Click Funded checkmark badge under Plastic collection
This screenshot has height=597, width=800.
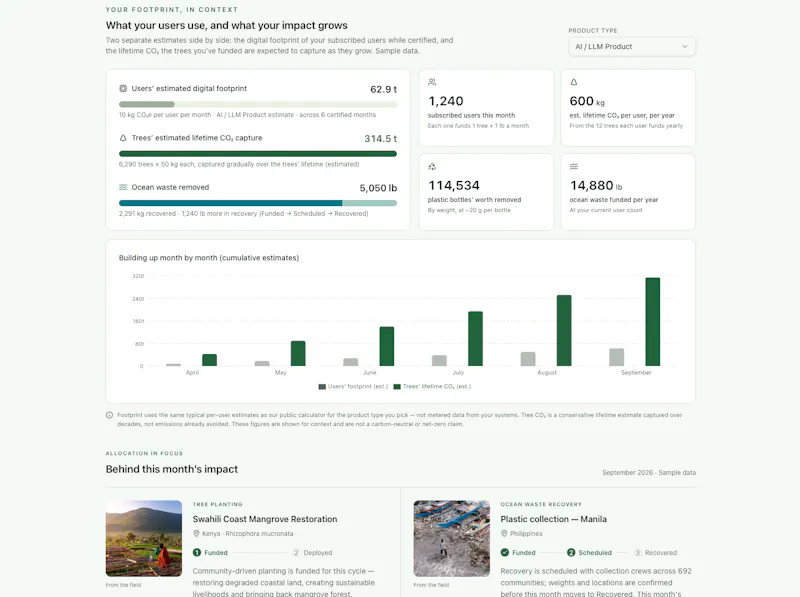505,553
